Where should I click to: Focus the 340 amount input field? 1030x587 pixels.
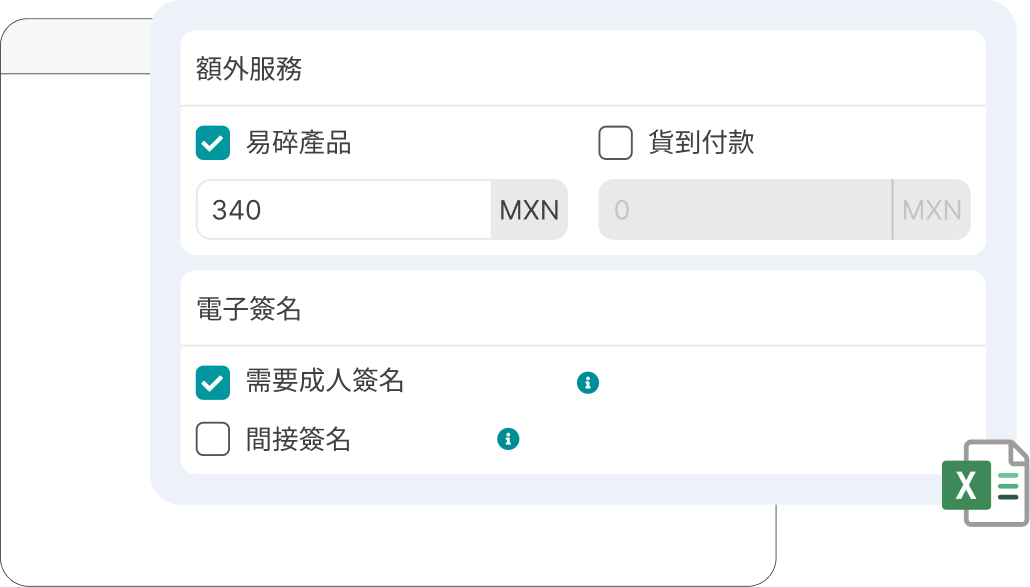(343, 210)
